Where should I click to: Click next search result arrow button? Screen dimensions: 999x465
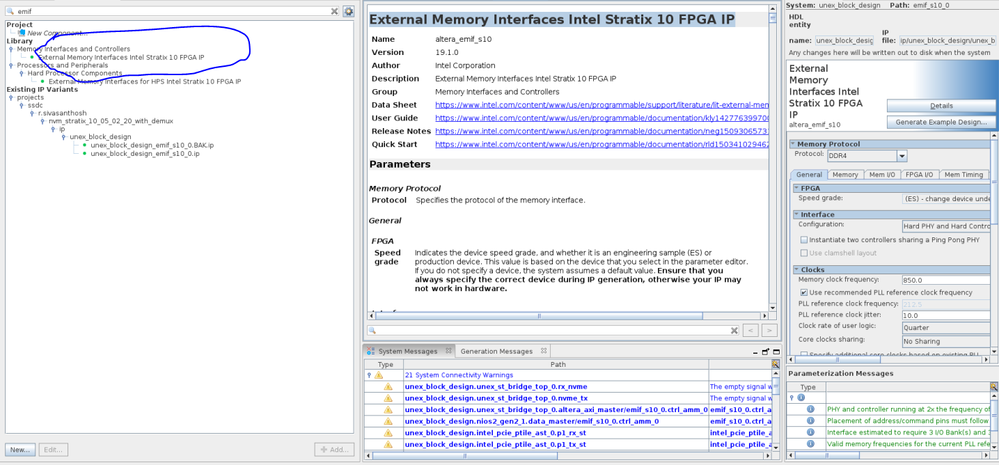tap(769, 330)
